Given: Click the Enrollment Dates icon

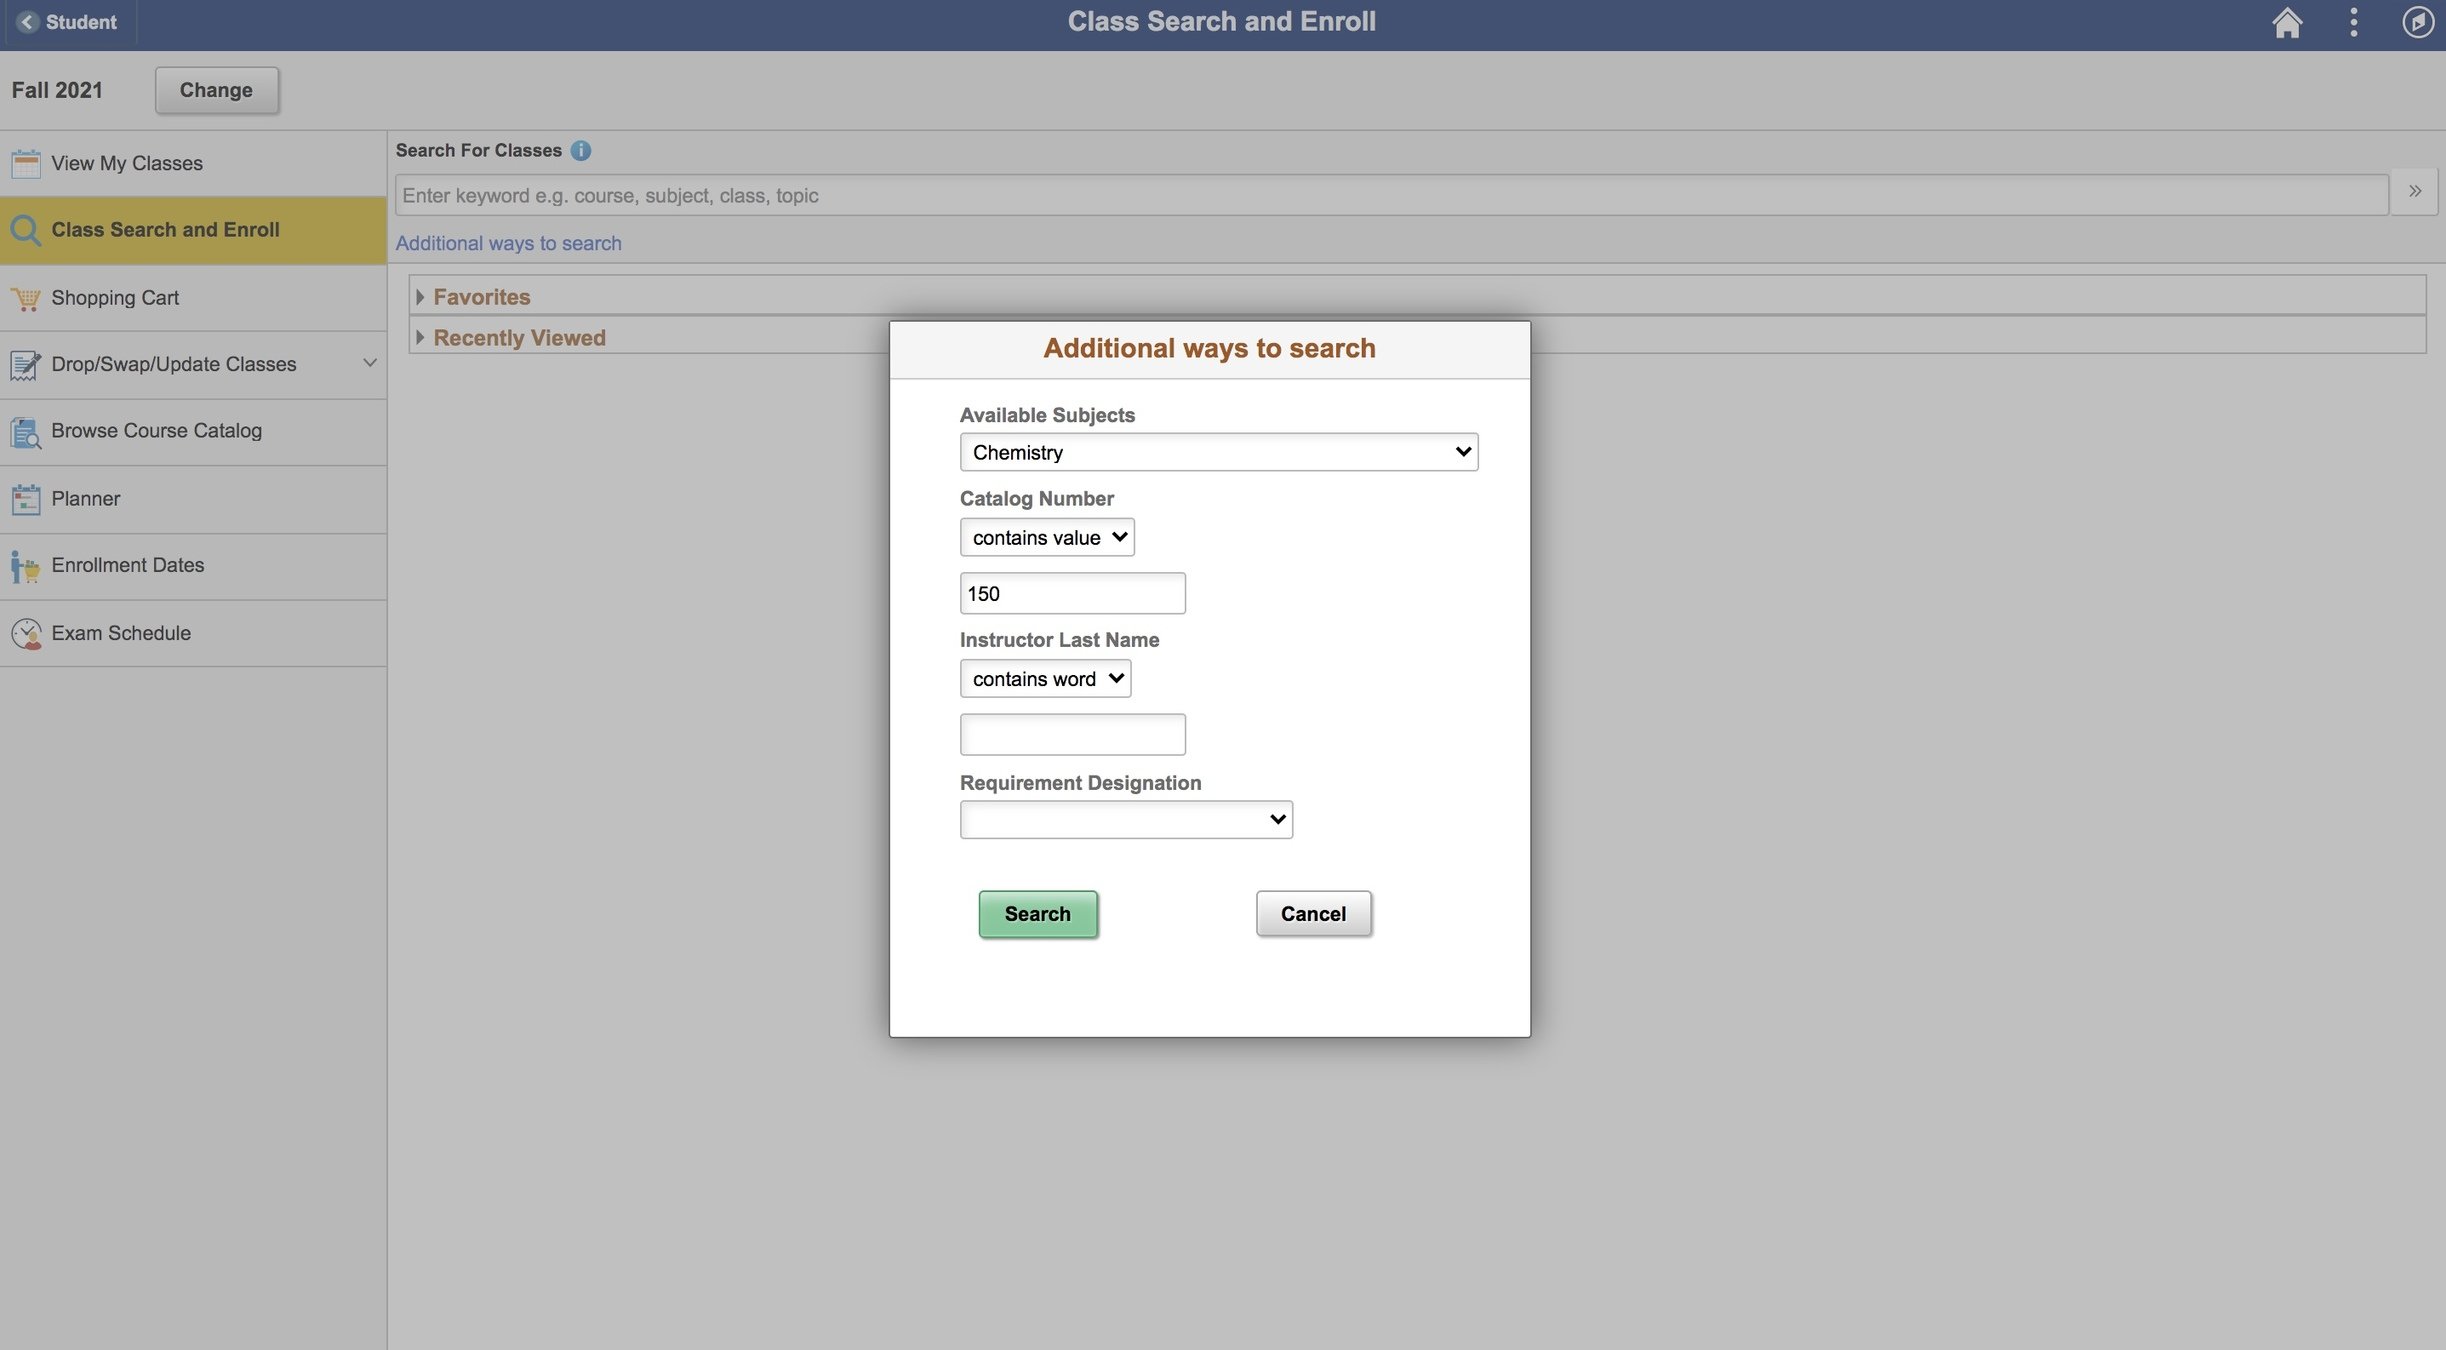Looking at the screenshot, I should pos(25,566).
